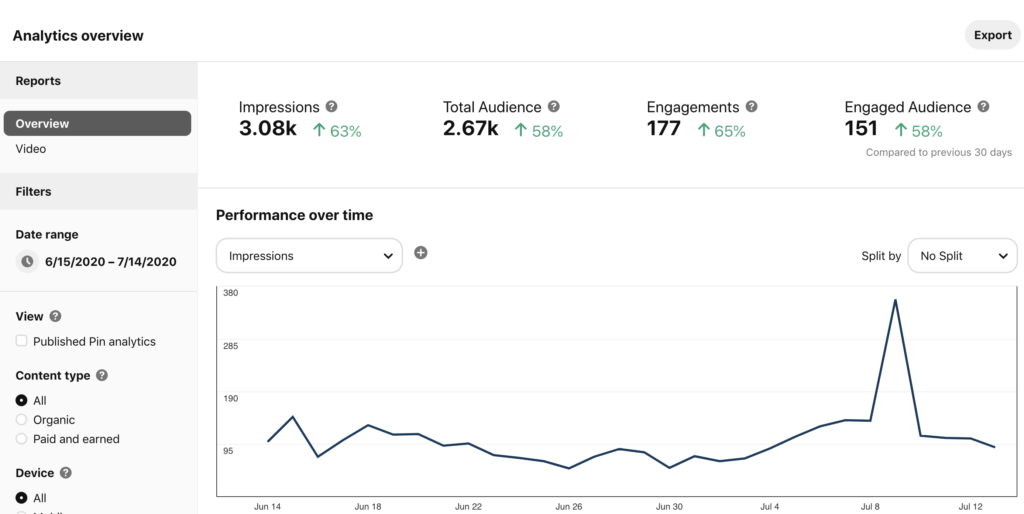Enable Published Pin analytics checkbox
The width and height of the screenshot is (1024, 514).
coord(22,341)
